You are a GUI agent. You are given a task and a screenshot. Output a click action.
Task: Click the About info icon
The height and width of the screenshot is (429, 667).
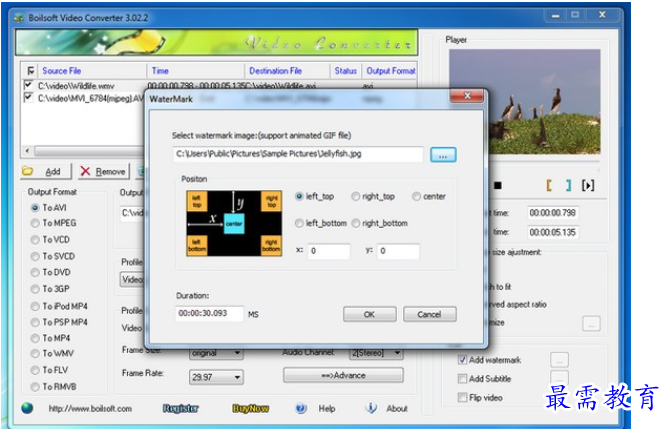tap(371, 408)
